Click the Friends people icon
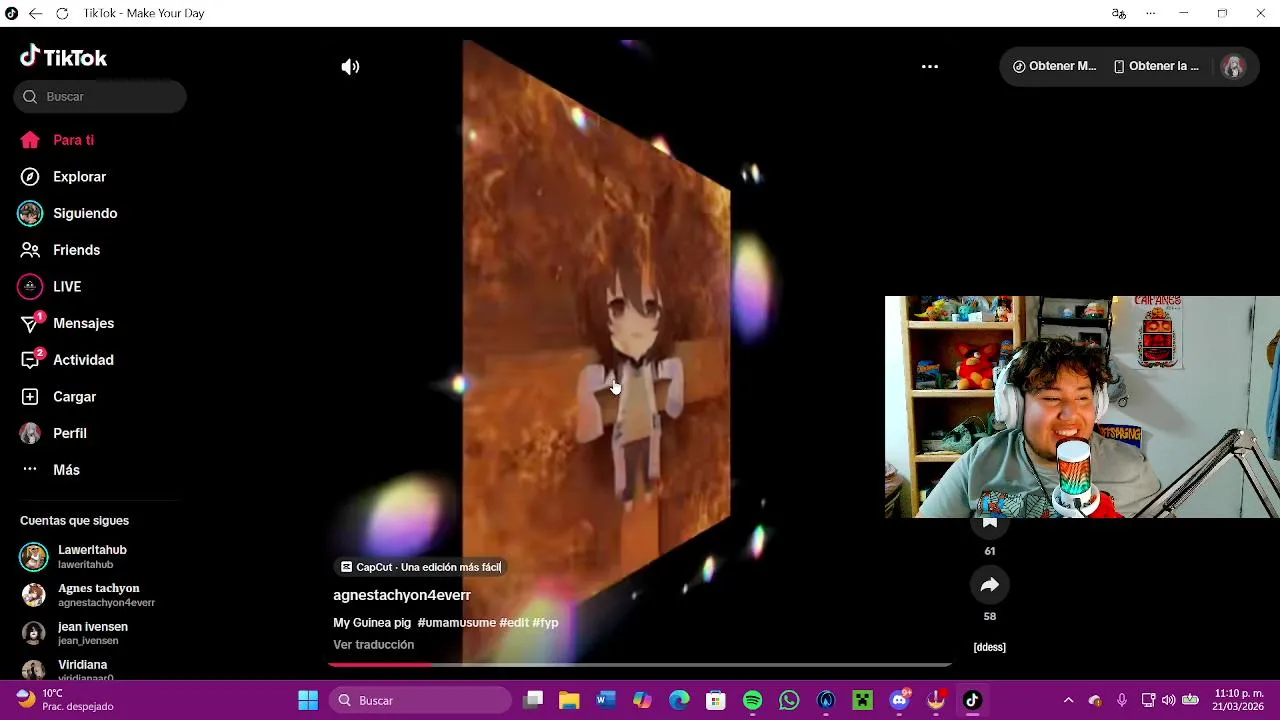Screen dimensions: 1280x720 (30, 250)
